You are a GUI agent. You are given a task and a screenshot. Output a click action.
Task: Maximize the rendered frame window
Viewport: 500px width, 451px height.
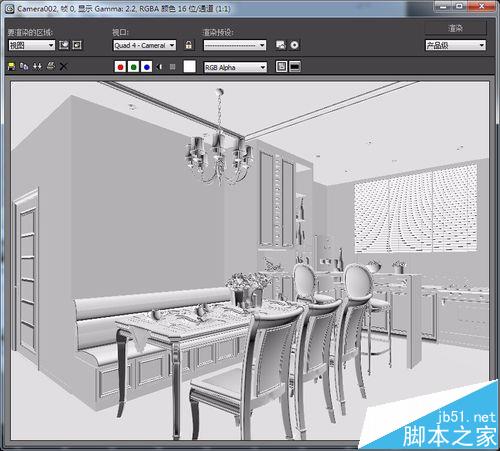point(460,6)
